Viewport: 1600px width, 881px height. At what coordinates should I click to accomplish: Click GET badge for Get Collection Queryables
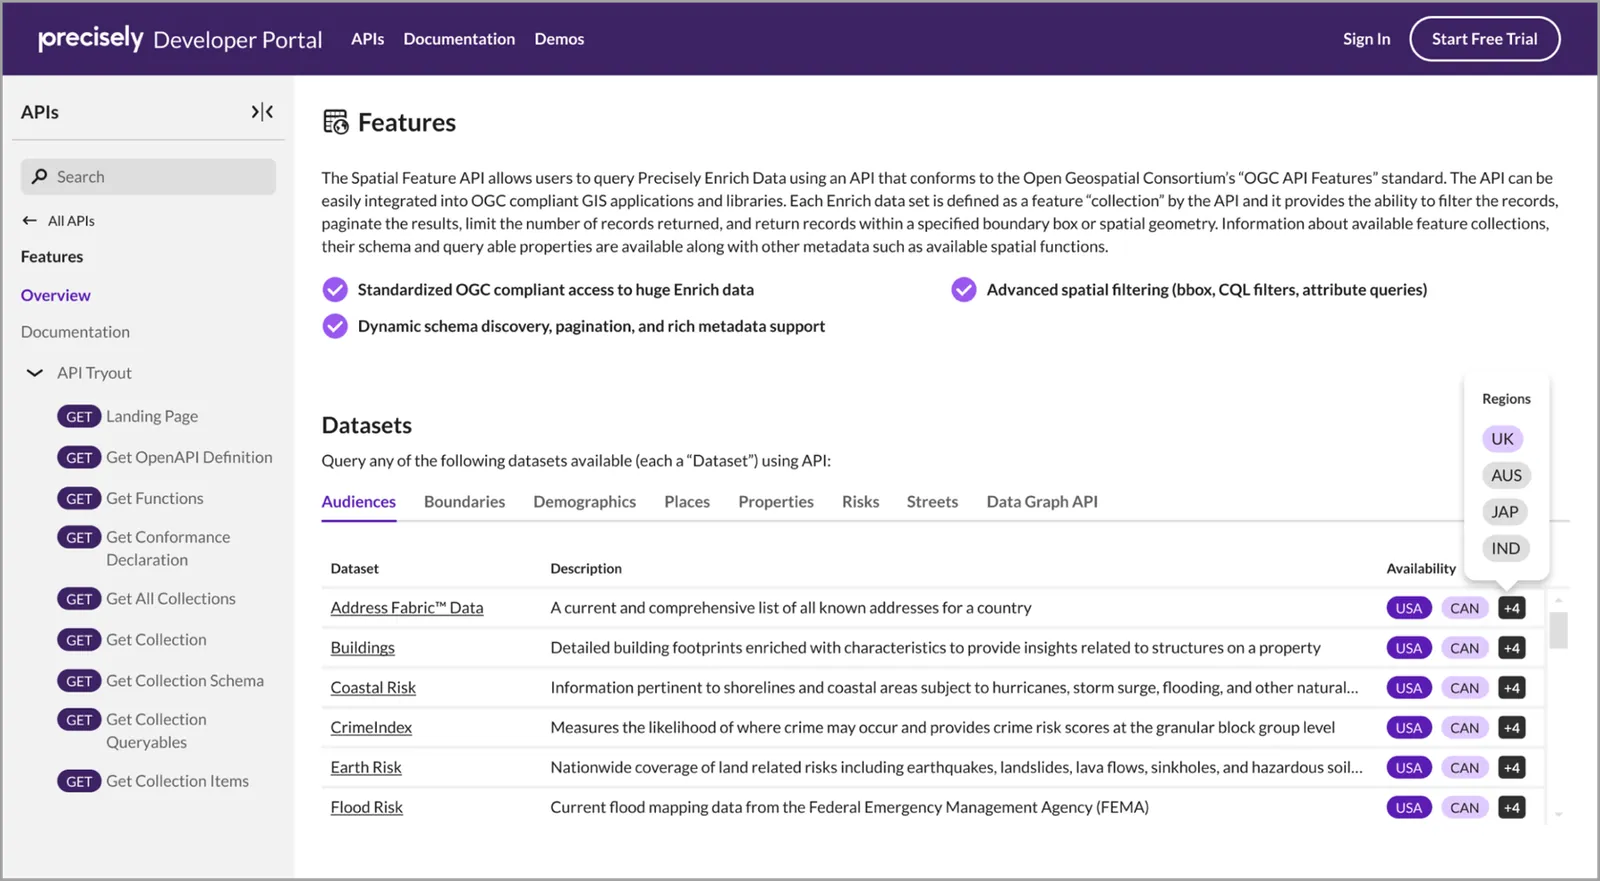[79, 720]
